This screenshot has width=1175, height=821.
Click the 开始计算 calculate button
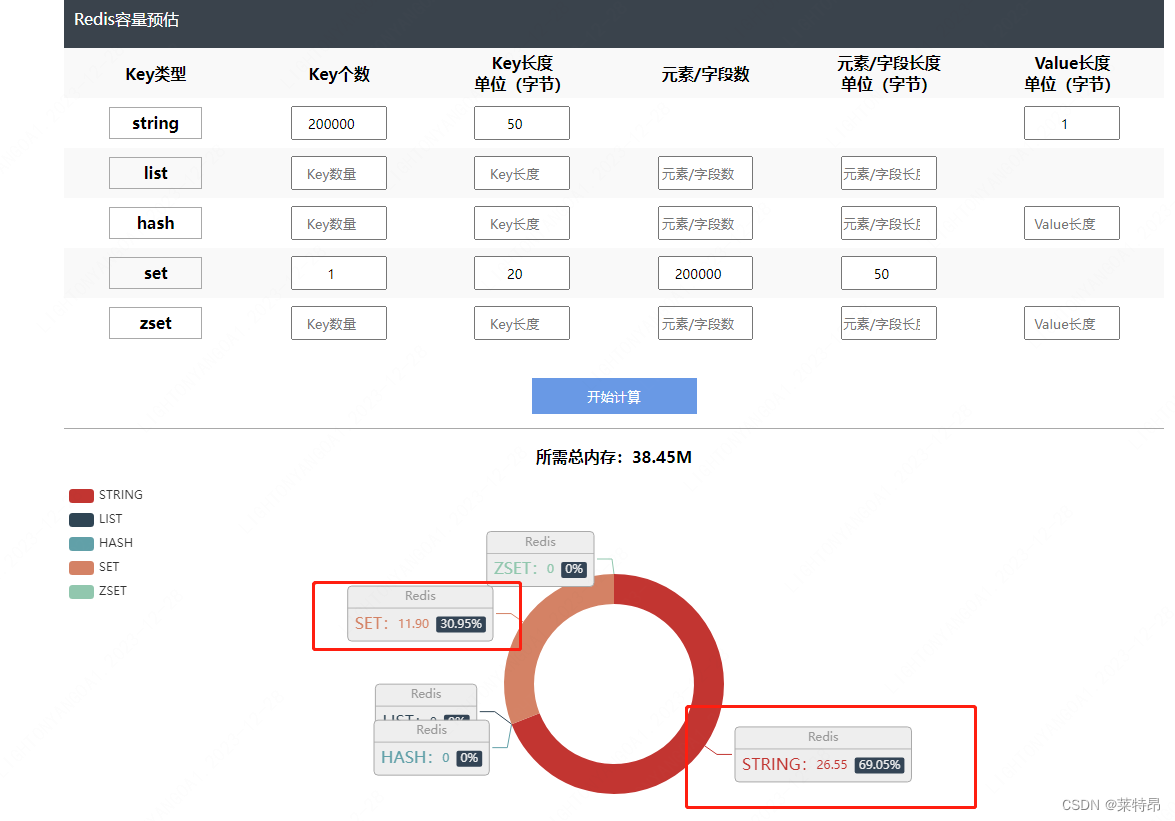pos(613,395)
